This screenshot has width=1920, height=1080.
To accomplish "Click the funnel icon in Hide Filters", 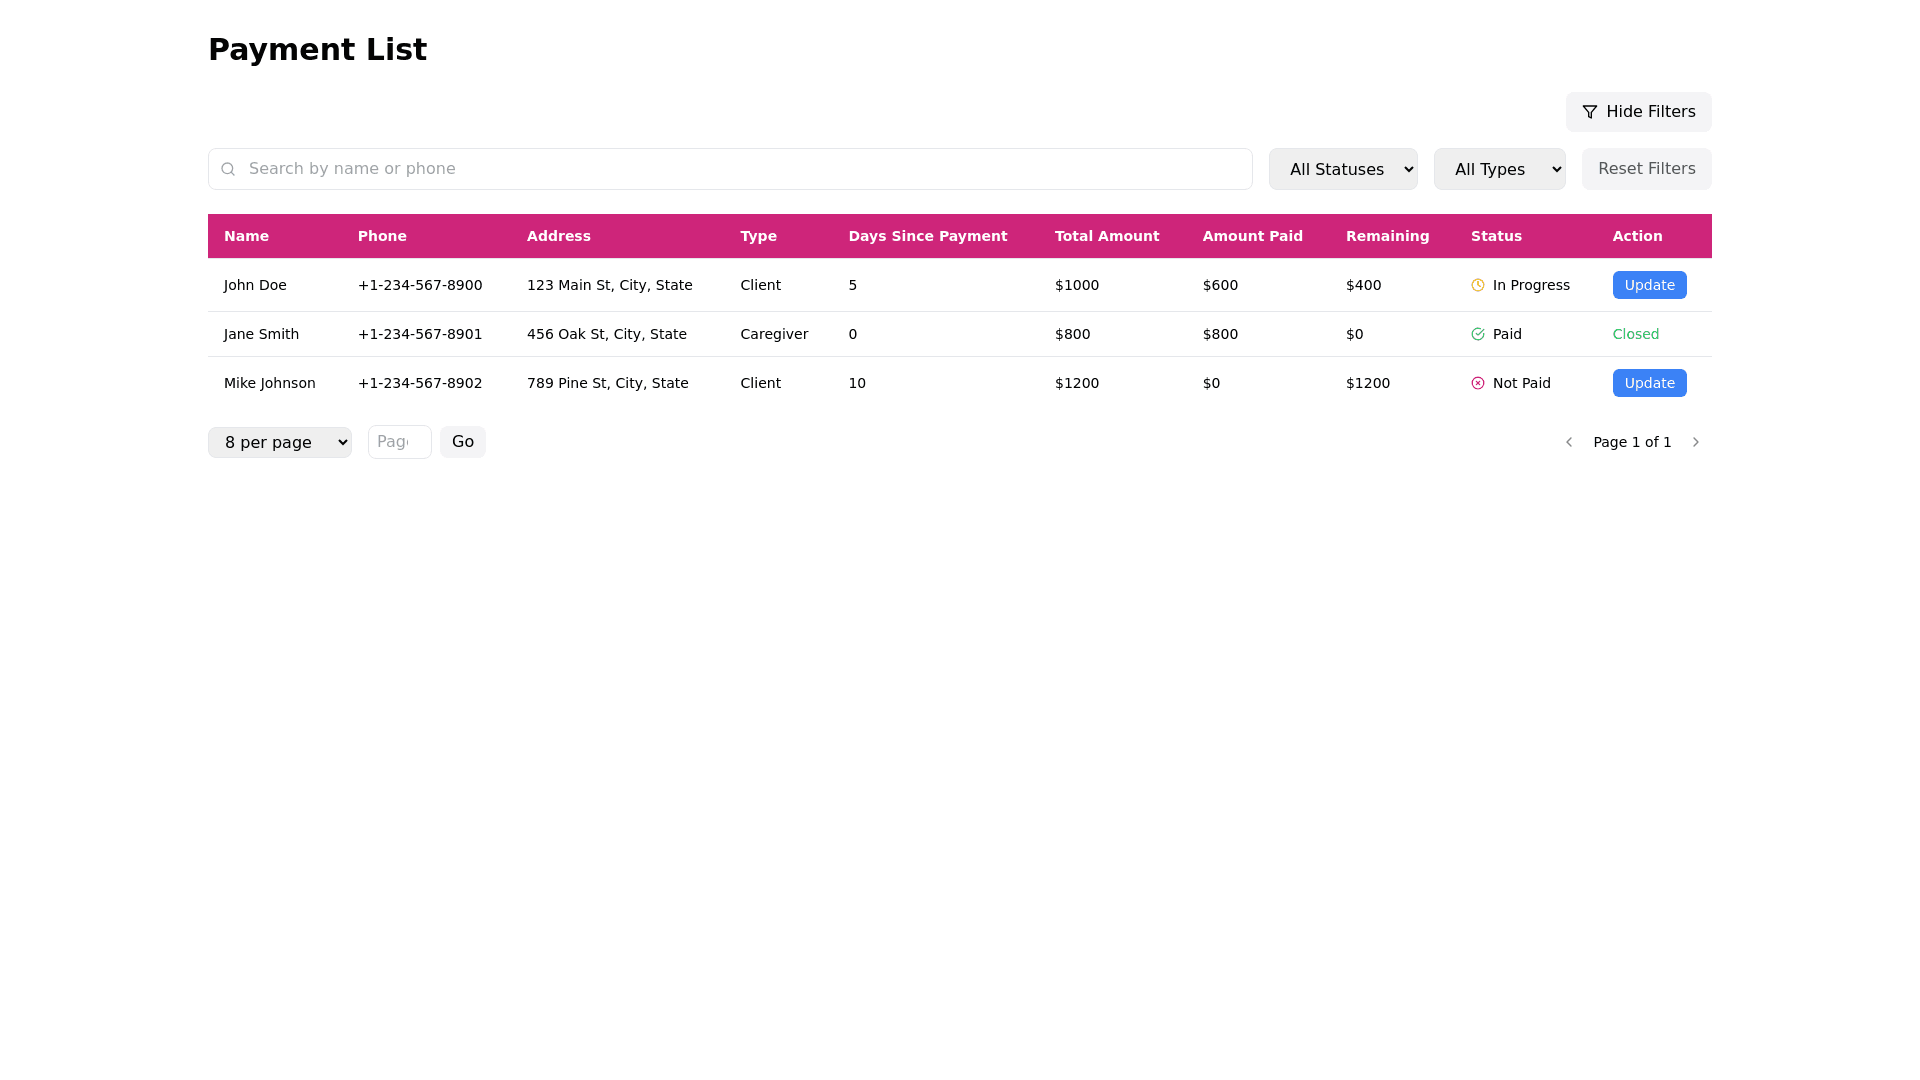I will (1589, 112).
